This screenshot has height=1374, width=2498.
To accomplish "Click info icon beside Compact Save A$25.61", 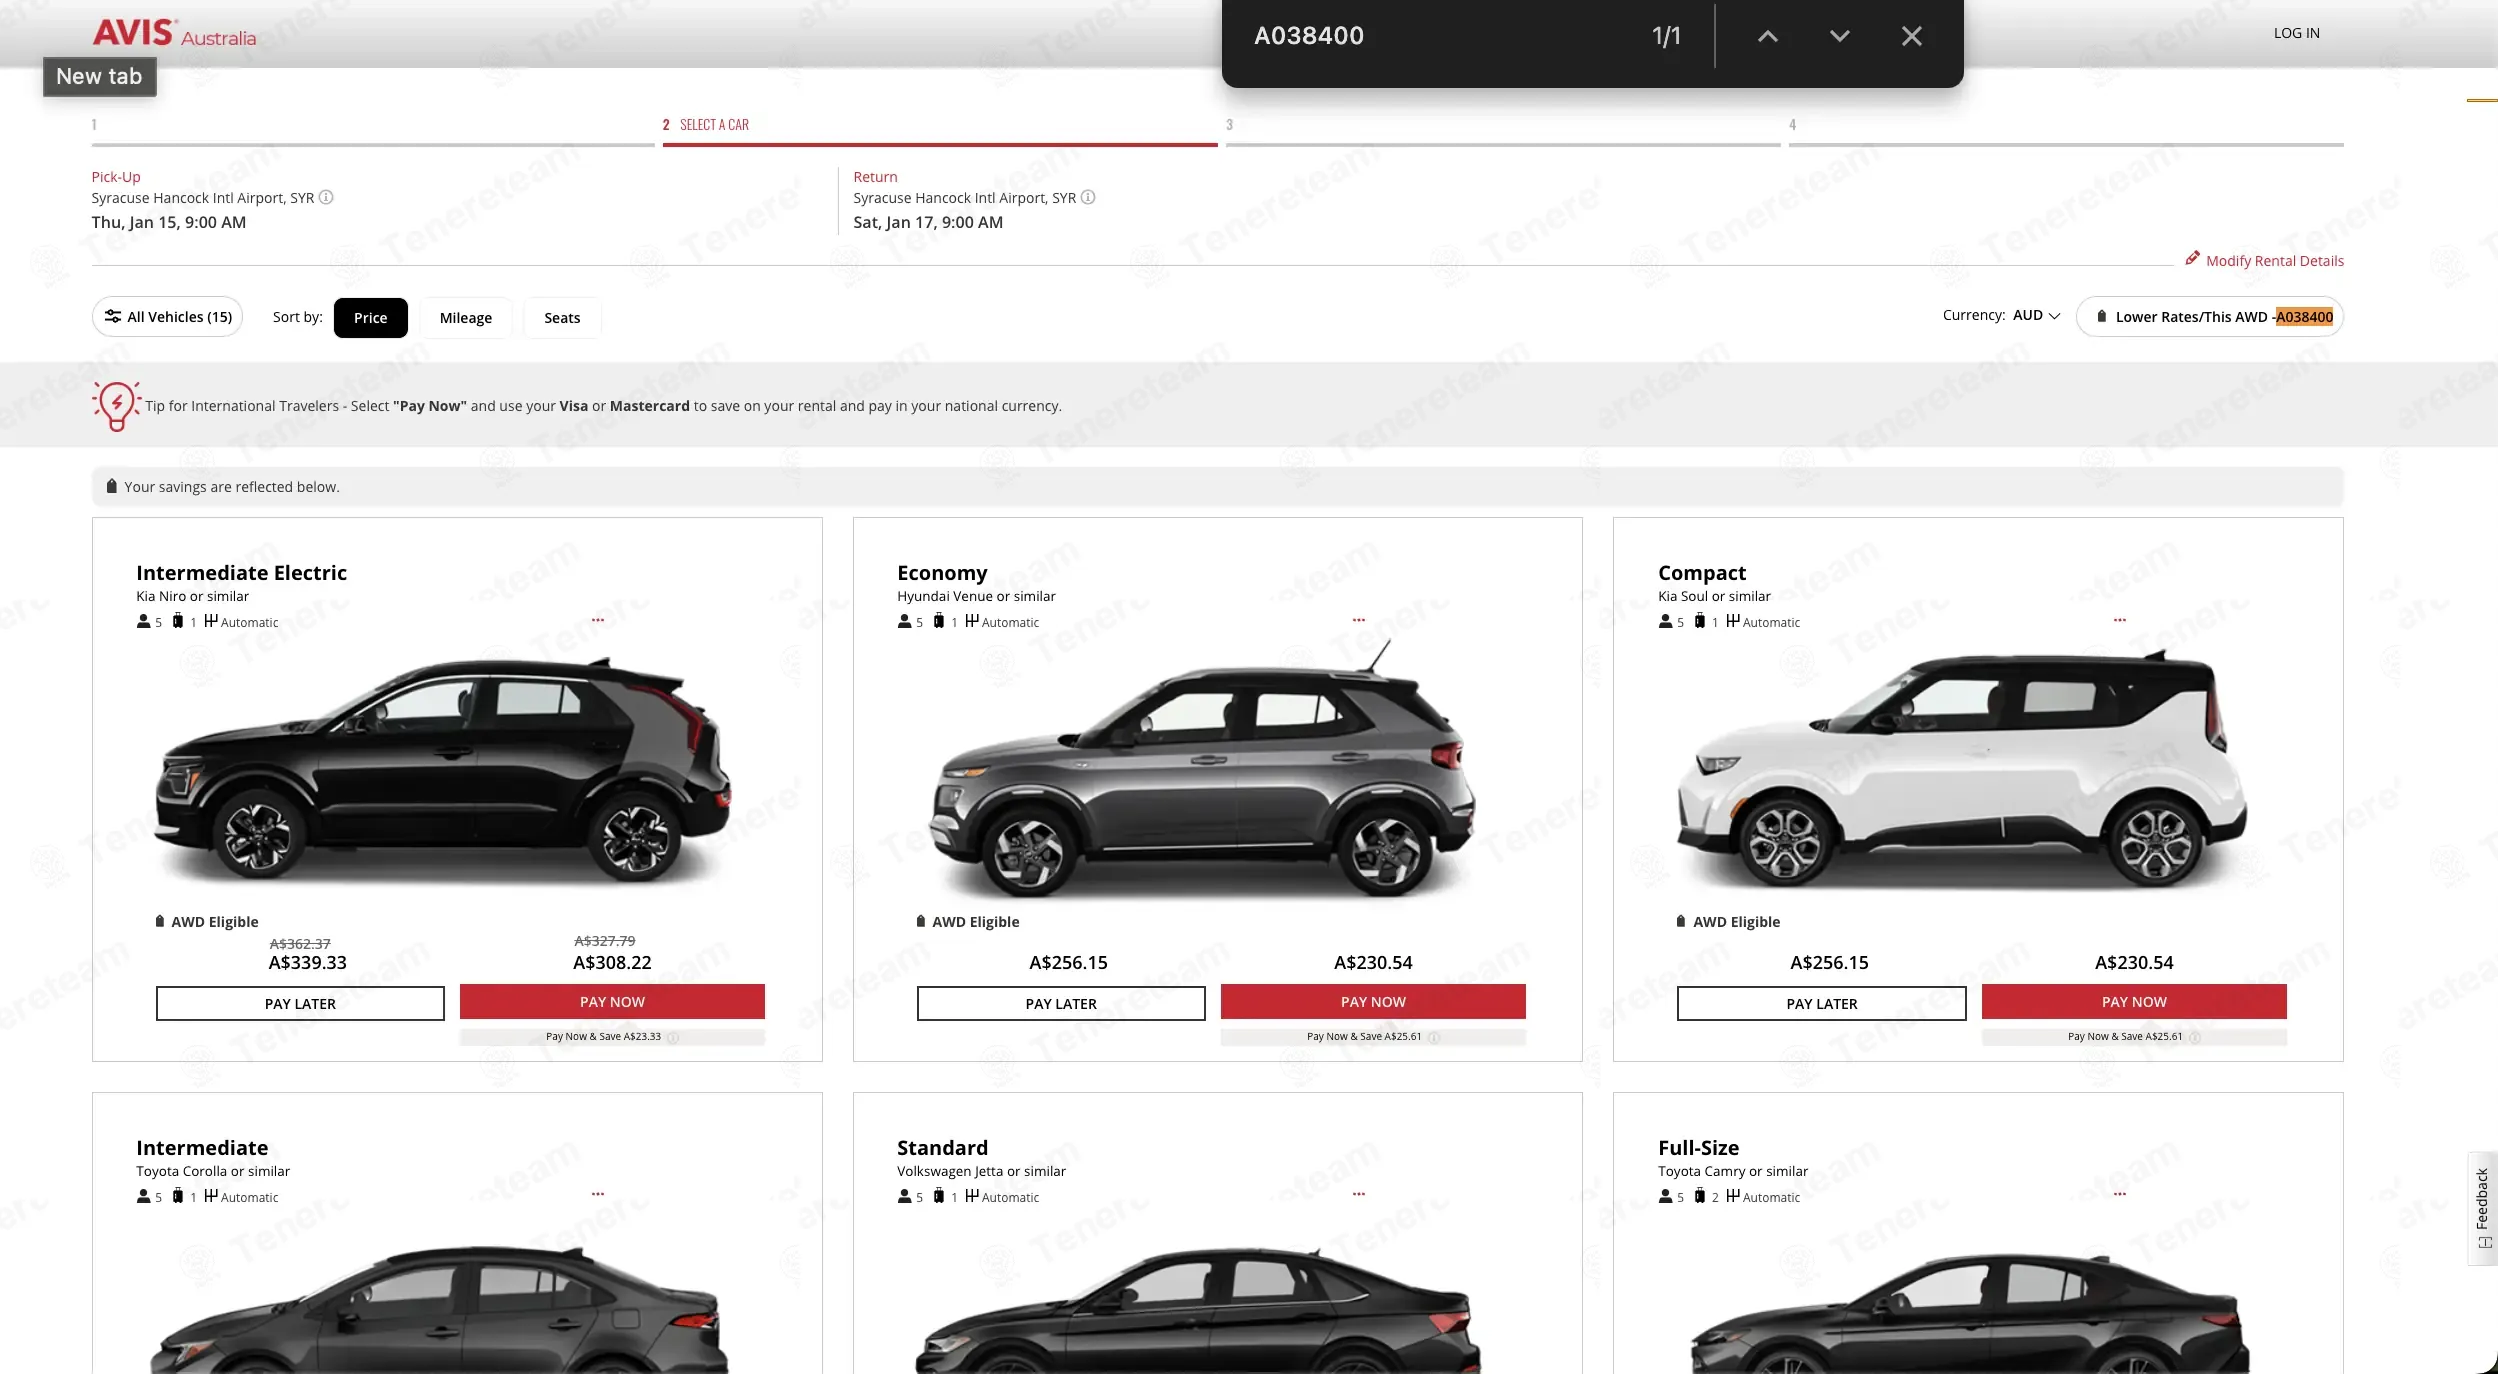I will pos(2195,1037).
